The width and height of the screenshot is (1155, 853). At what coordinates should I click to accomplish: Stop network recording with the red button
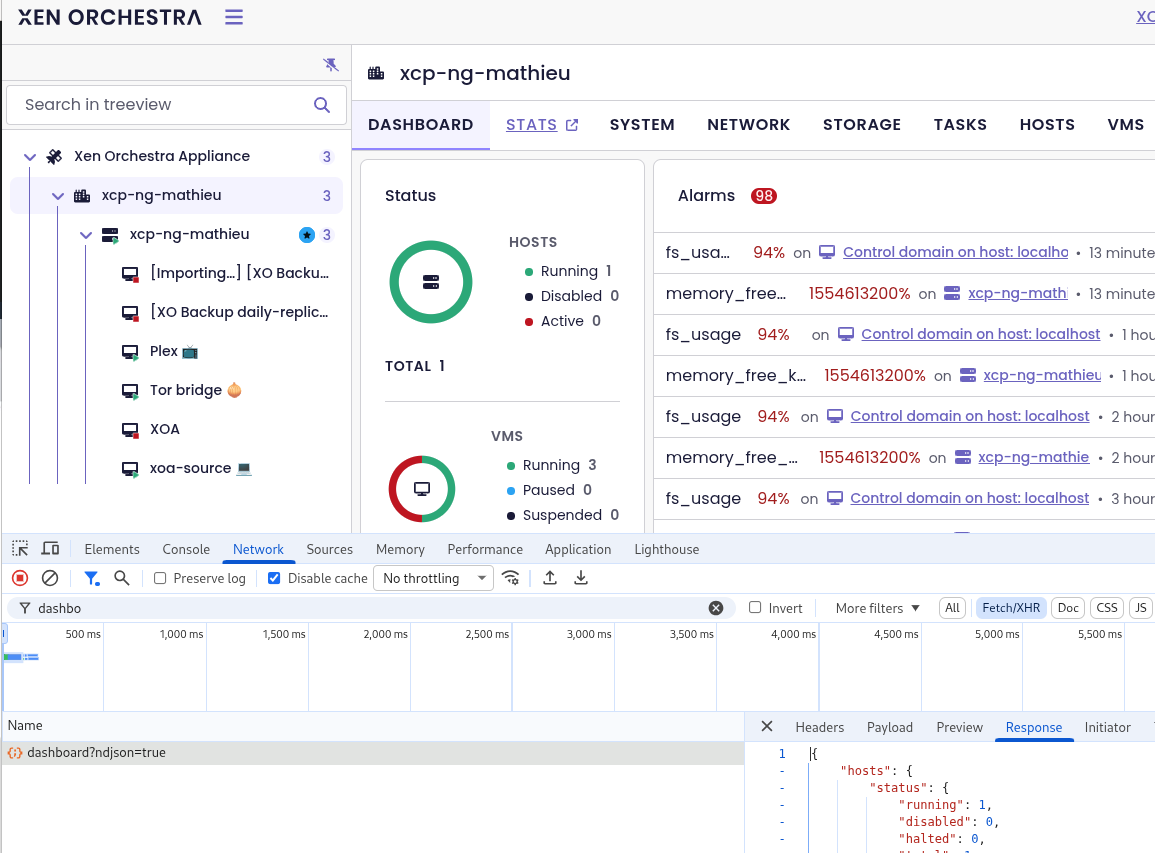[20, 578]
